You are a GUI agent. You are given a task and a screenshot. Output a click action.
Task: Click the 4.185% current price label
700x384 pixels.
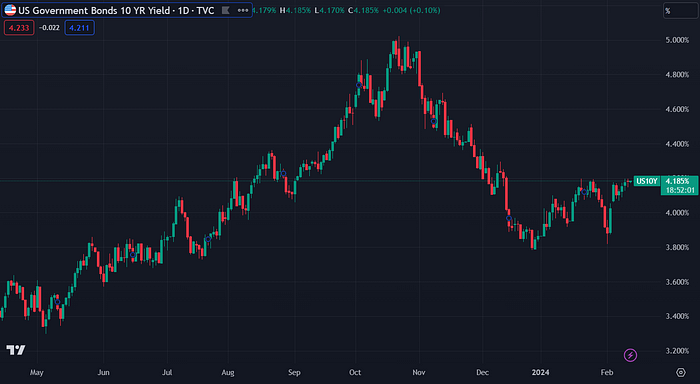point(677,181)
